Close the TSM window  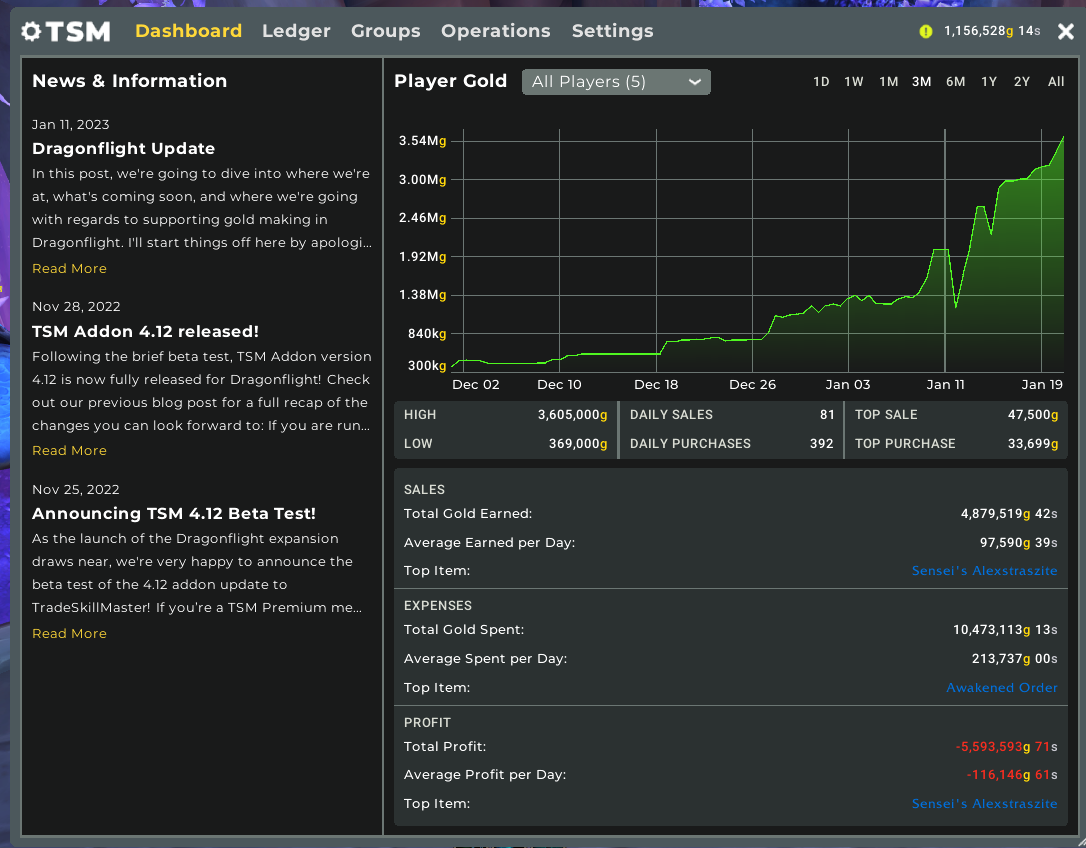(1066, 31)
